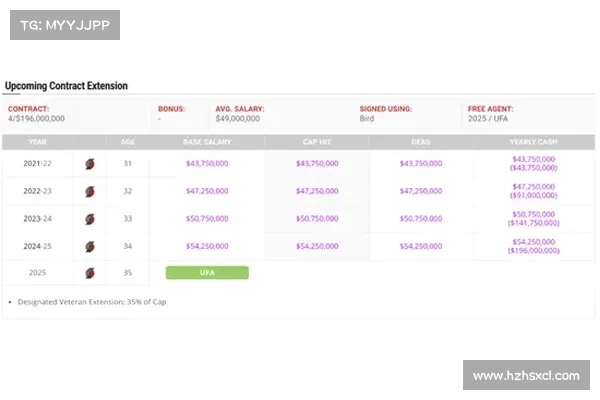
Task: Select the Upcoming Contract Extension heading tab
Action: pos(66,86)
